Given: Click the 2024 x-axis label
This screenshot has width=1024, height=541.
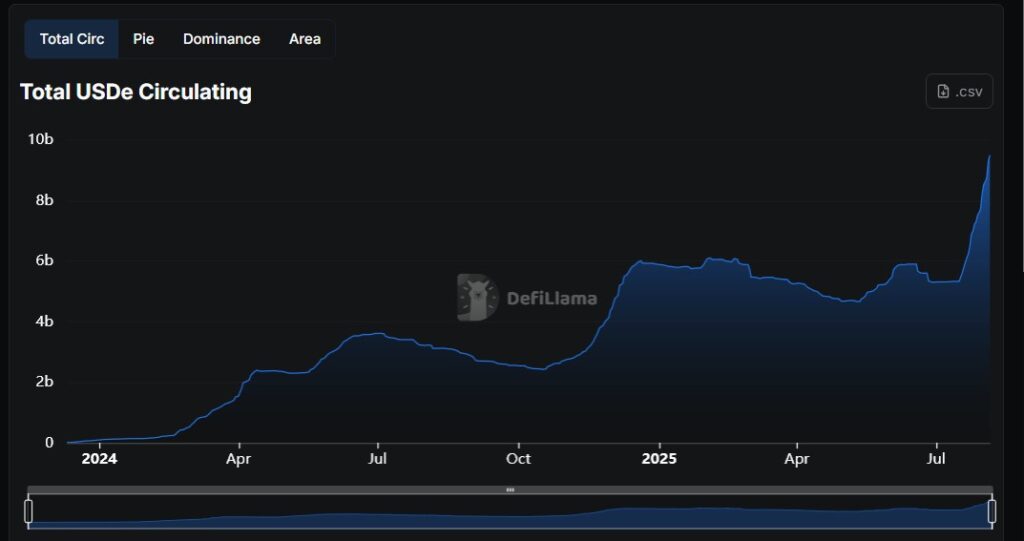Looking at the screenshot, I should 99,459.
